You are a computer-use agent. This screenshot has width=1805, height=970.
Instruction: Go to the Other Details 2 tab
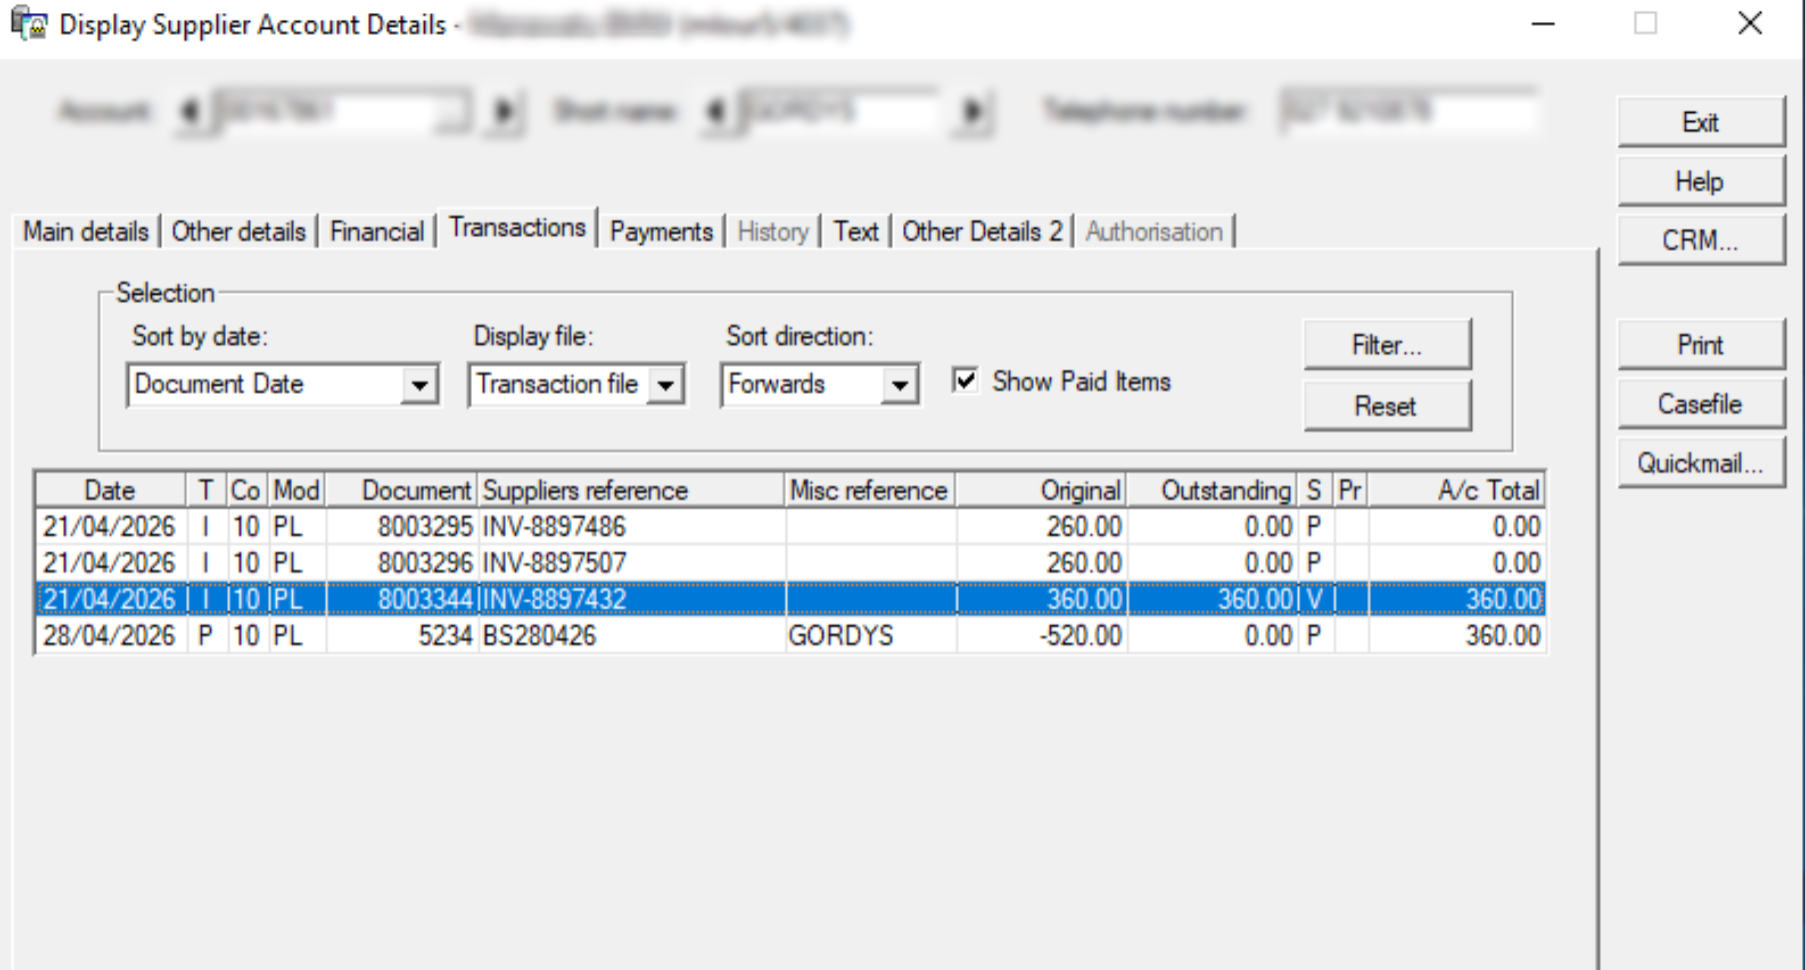982,231
